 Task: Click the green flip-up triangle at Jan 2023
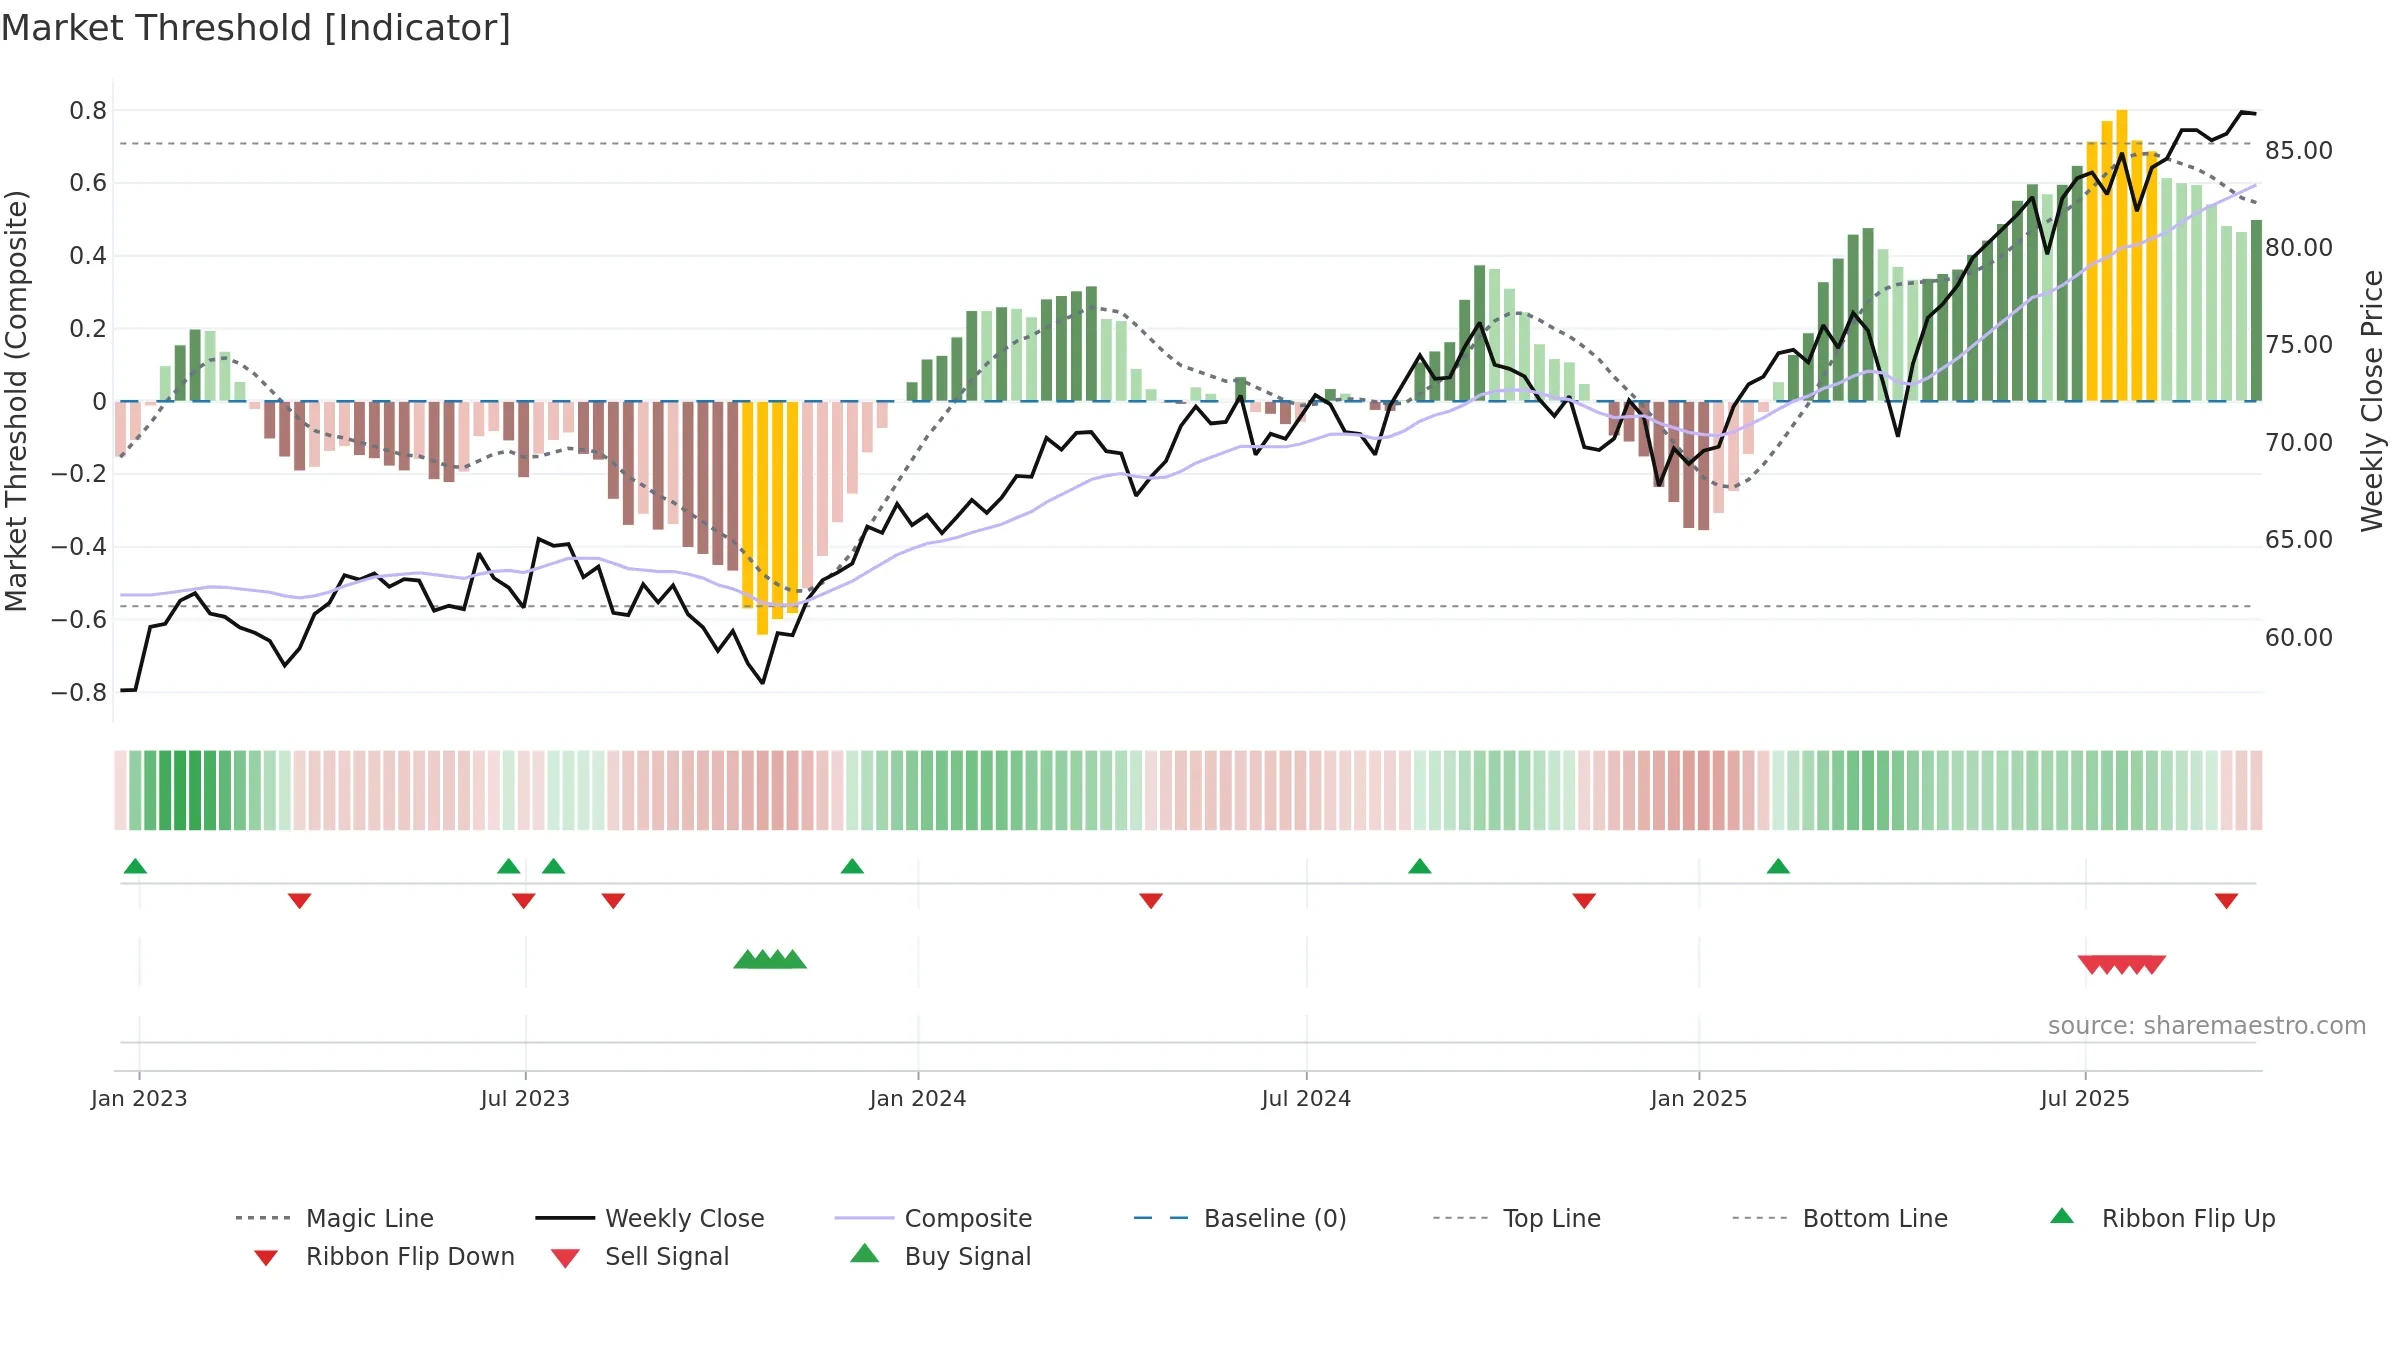coord(135,866)
